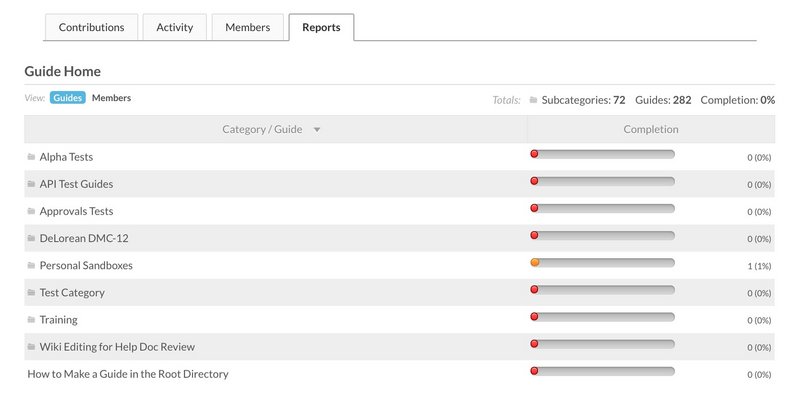
Task: Switch view to Members
Action: (111, 98)
